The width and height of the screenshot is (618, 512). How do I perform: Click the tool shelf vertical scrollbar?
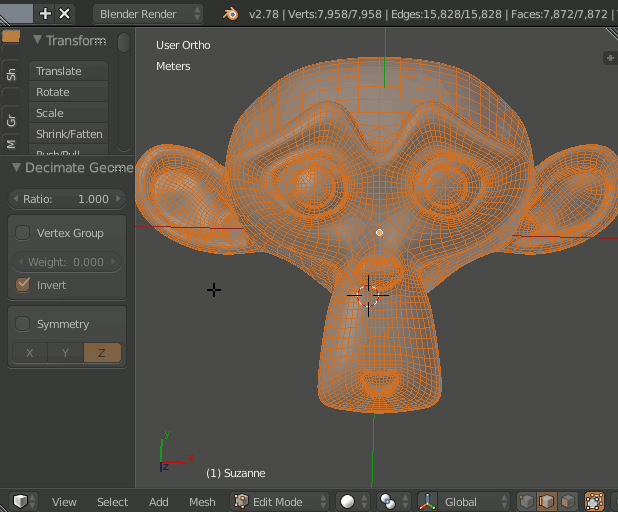click(x=124, y=43)
